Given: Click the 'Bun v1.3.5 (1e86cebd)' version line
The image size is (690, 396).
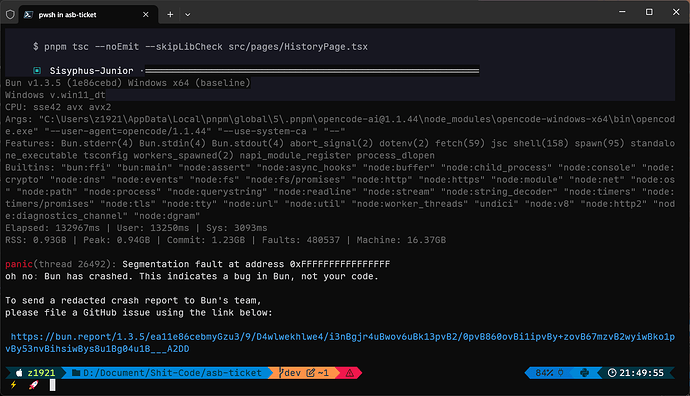Looking at the screenshot, I should (128, 83).
